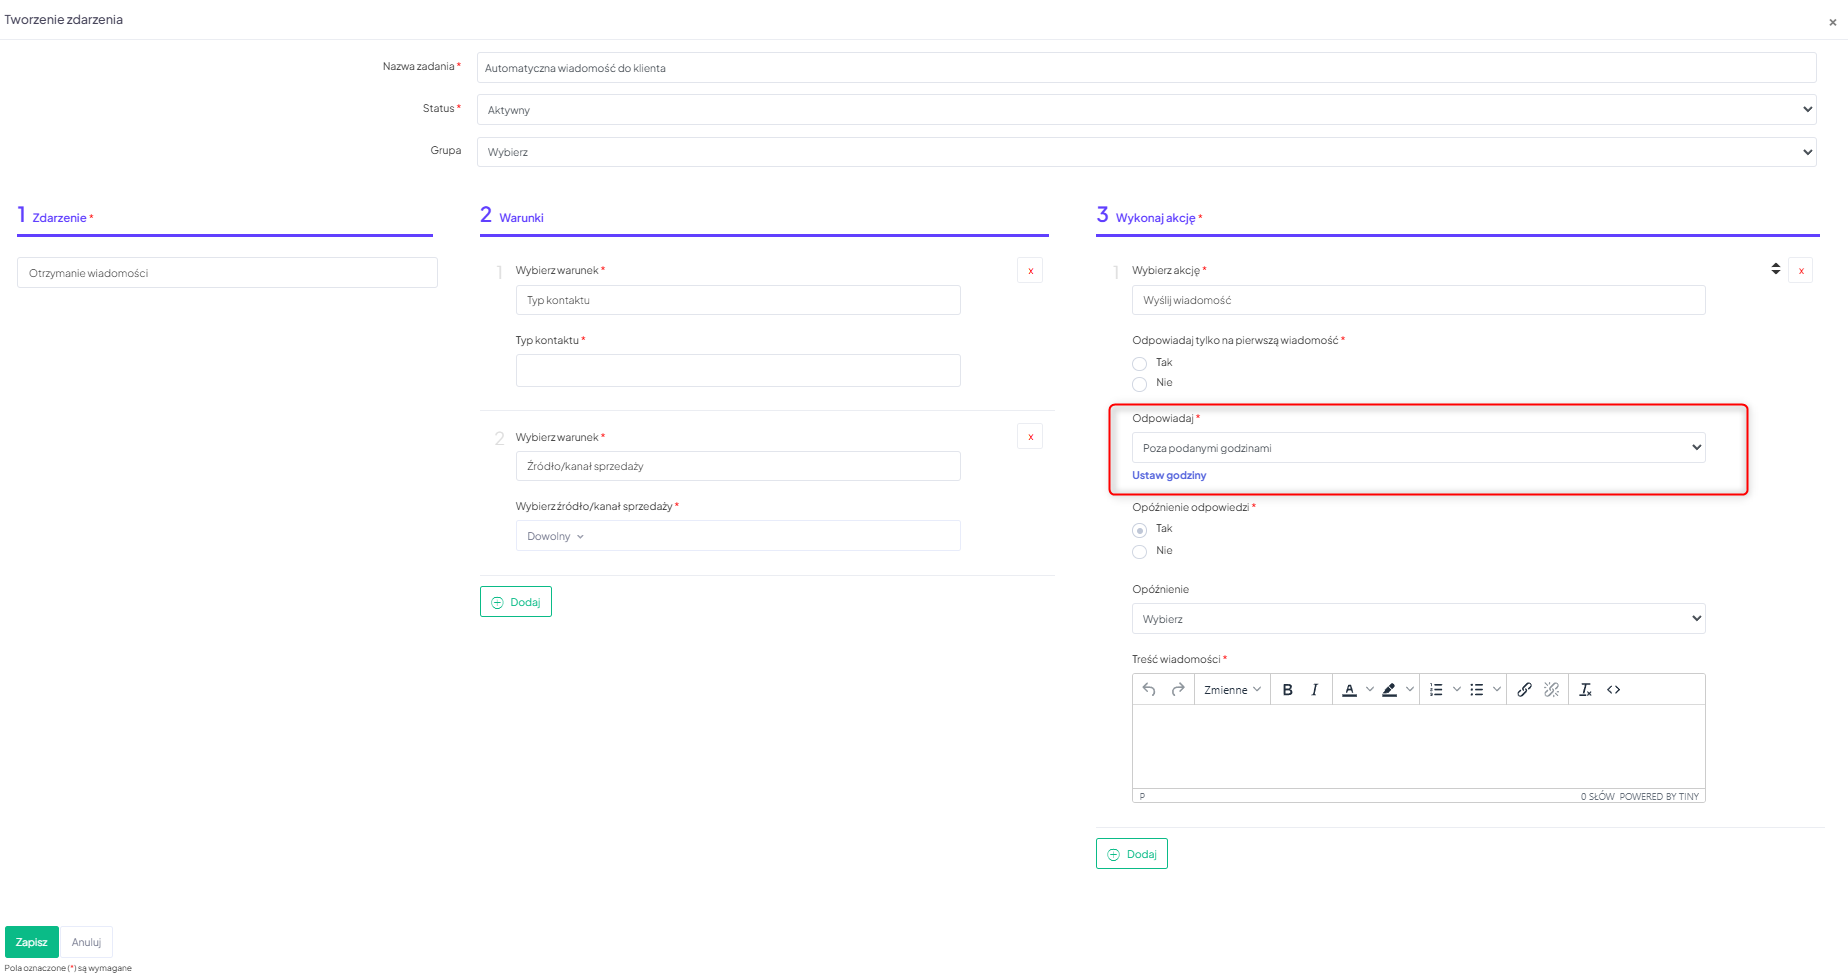Clear formatting in the message editor

(1585, 690)
